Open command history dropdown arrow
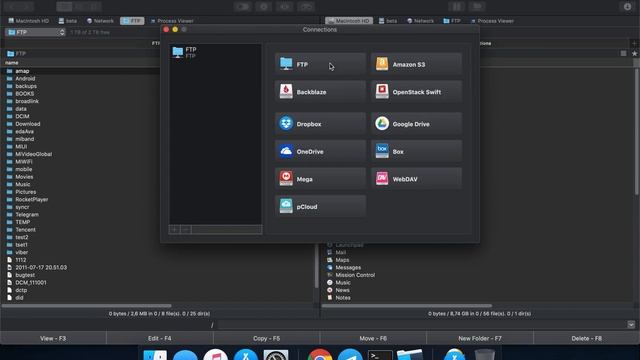This screenshot has width=640, height=360. click(631, 325)
